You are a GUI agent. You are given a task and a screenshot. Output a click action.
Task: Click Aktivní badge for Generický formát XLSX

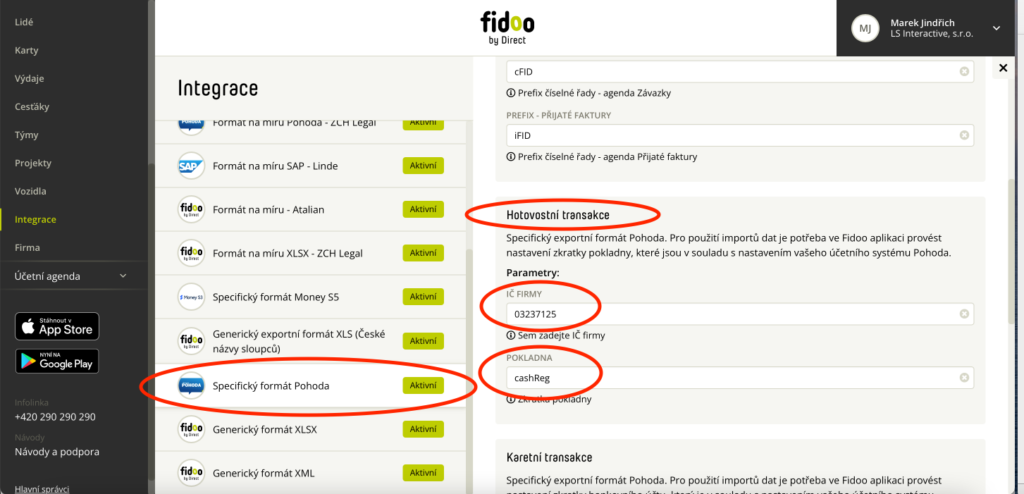click(423, 429)
